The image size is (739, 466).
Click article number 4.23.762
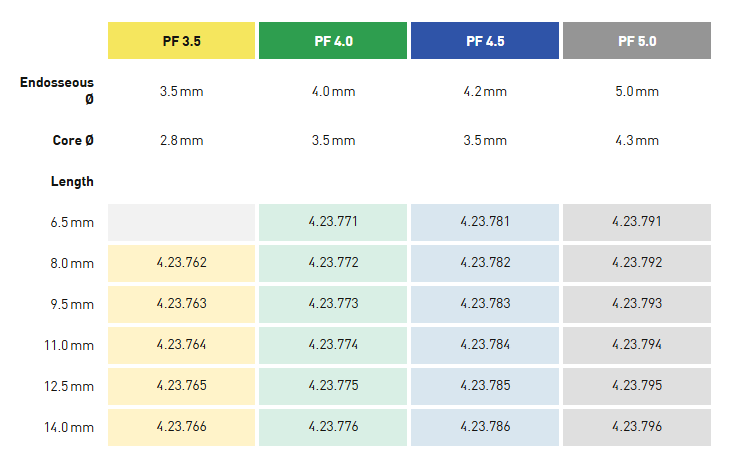(182, 263)
